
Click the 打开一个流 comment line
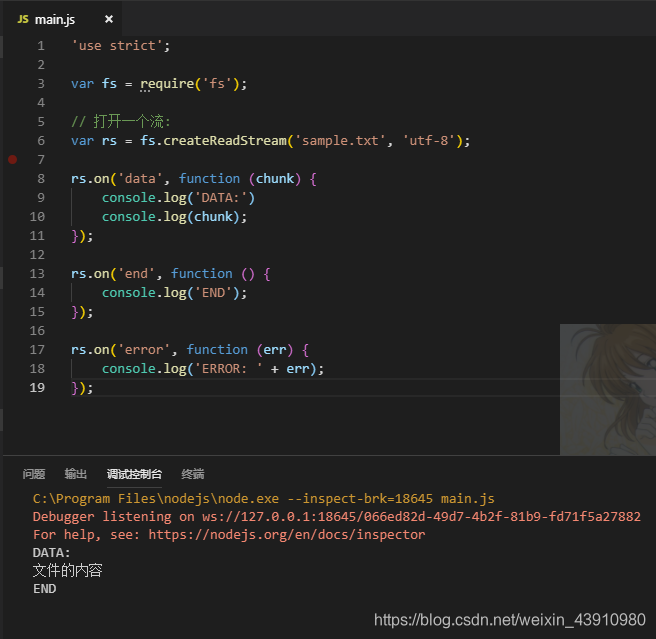(x=121, y=122)
